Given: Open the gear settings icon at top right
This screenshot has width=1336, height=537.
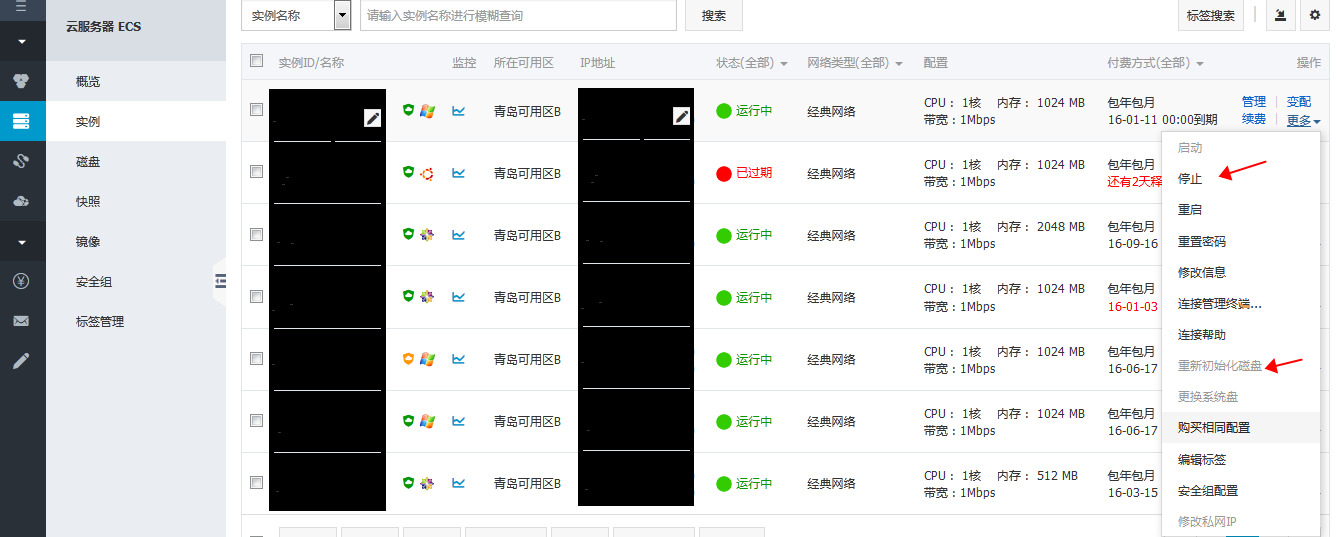Looking at the screenshot, I should point(1314,15).
